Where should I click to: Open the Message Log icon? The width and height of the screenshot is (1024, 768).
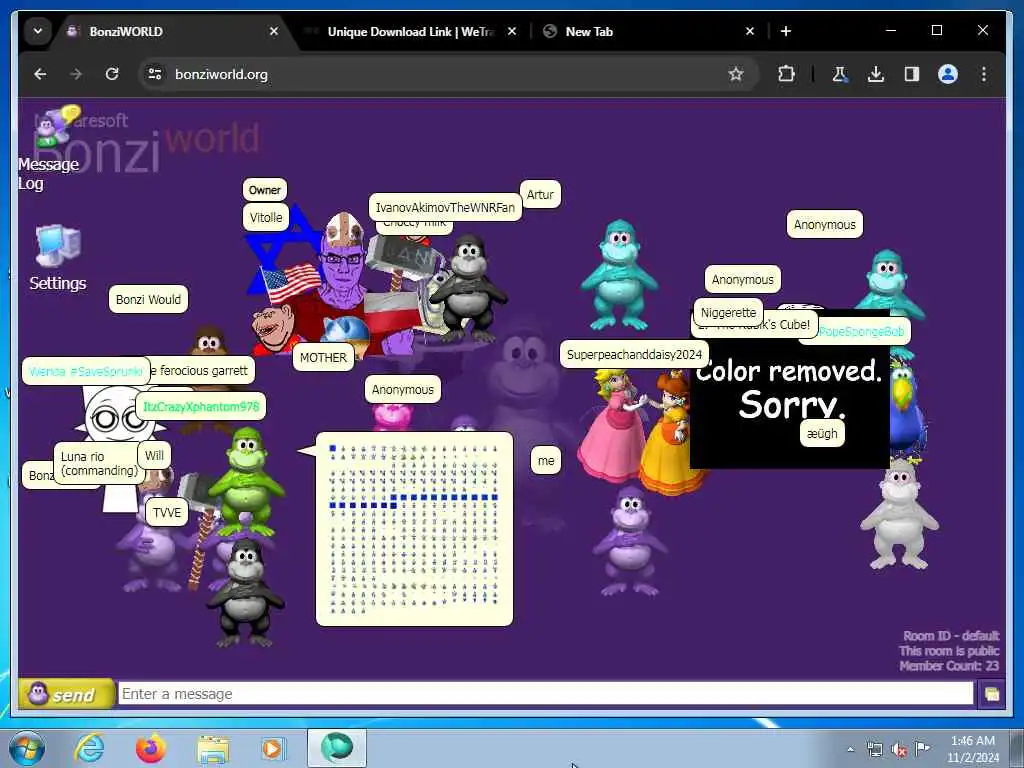point(50,147)
